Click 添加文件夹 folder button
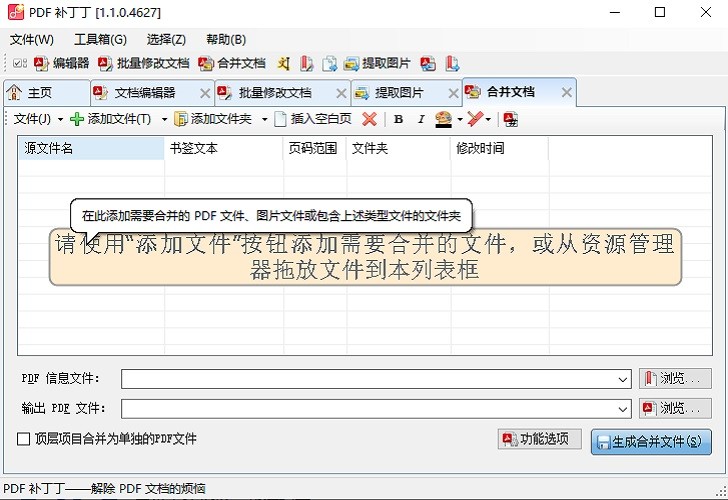The image size is (728, 500). point(213,119)
